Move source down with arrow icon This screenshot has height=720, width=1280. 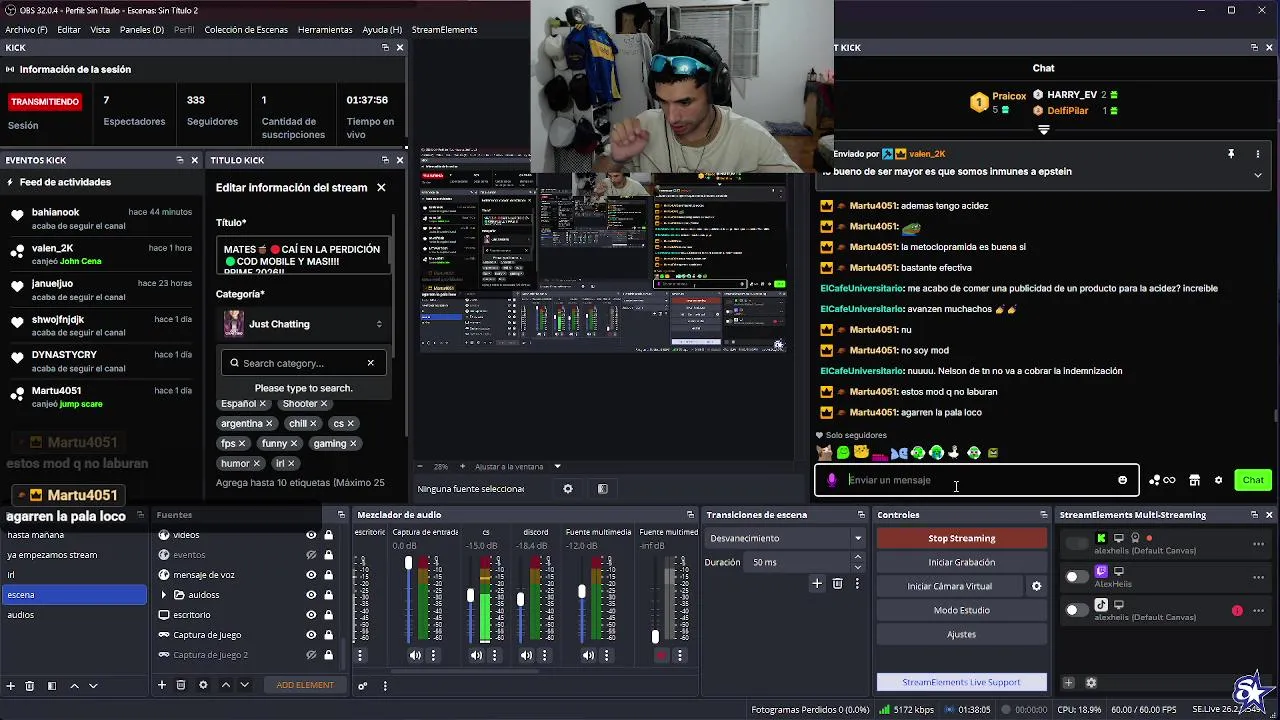pos(244,685)
